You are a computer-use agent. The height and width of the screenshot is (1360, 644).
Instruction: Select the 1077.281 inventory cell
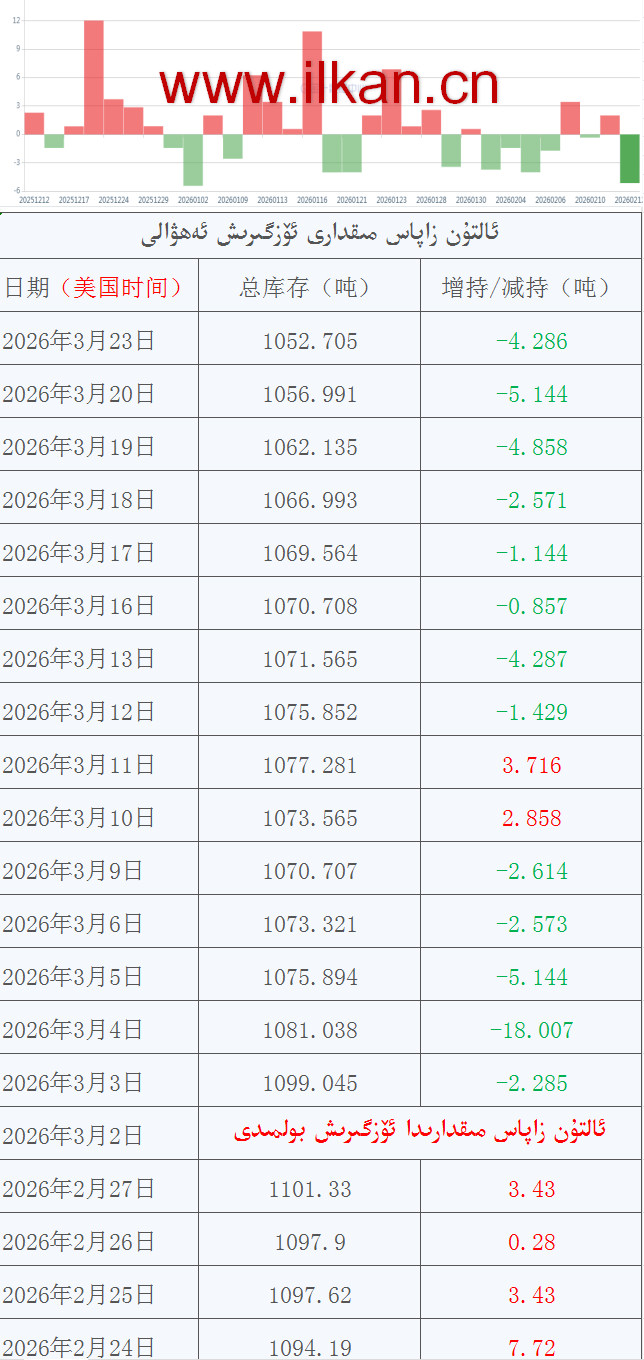coord(310,765)
